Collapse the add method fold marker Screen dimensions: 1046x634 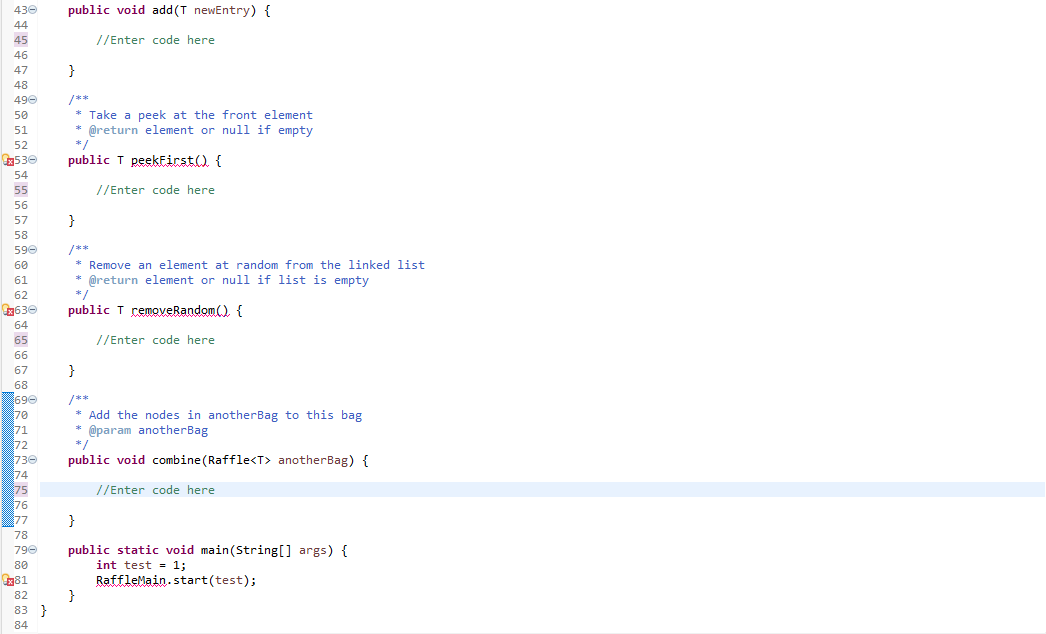pos(31,10)
